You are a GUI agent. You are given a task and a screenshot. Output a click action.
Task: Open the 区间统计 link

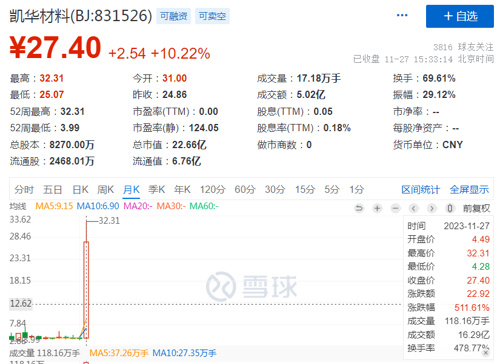tap(420, 190)
